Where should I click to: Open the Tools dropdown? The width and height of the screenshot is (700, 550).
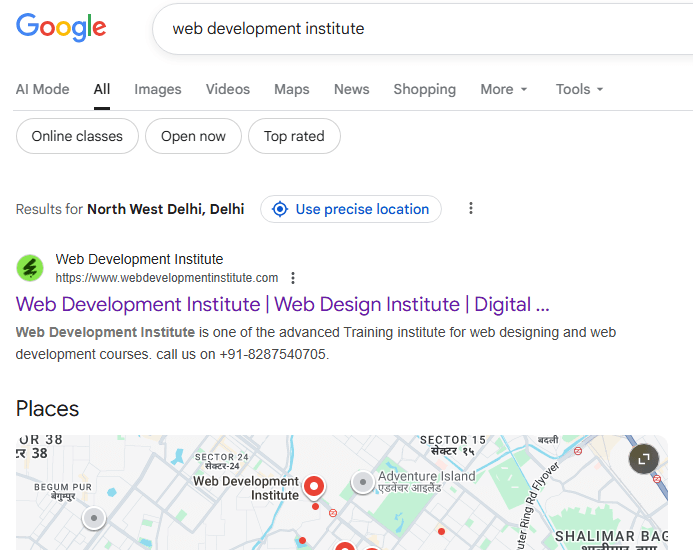click(x=579, y=89)
